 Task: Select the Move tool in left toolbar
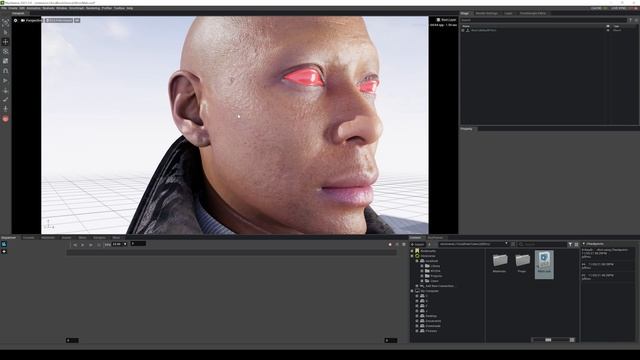(x=5, y=42)
